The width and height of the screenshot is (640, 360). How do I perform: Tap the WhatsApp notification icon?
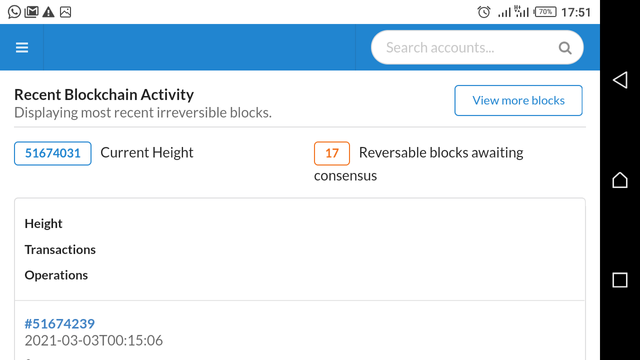click(14, 12)
